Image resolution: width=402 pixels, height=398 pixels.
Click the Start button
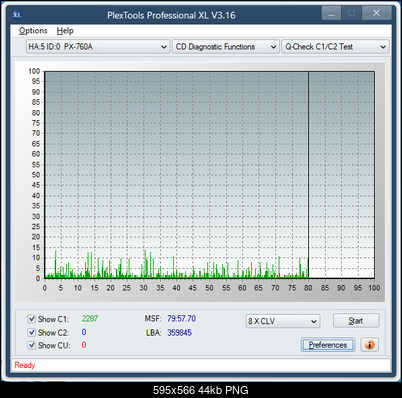coord(356,321)
